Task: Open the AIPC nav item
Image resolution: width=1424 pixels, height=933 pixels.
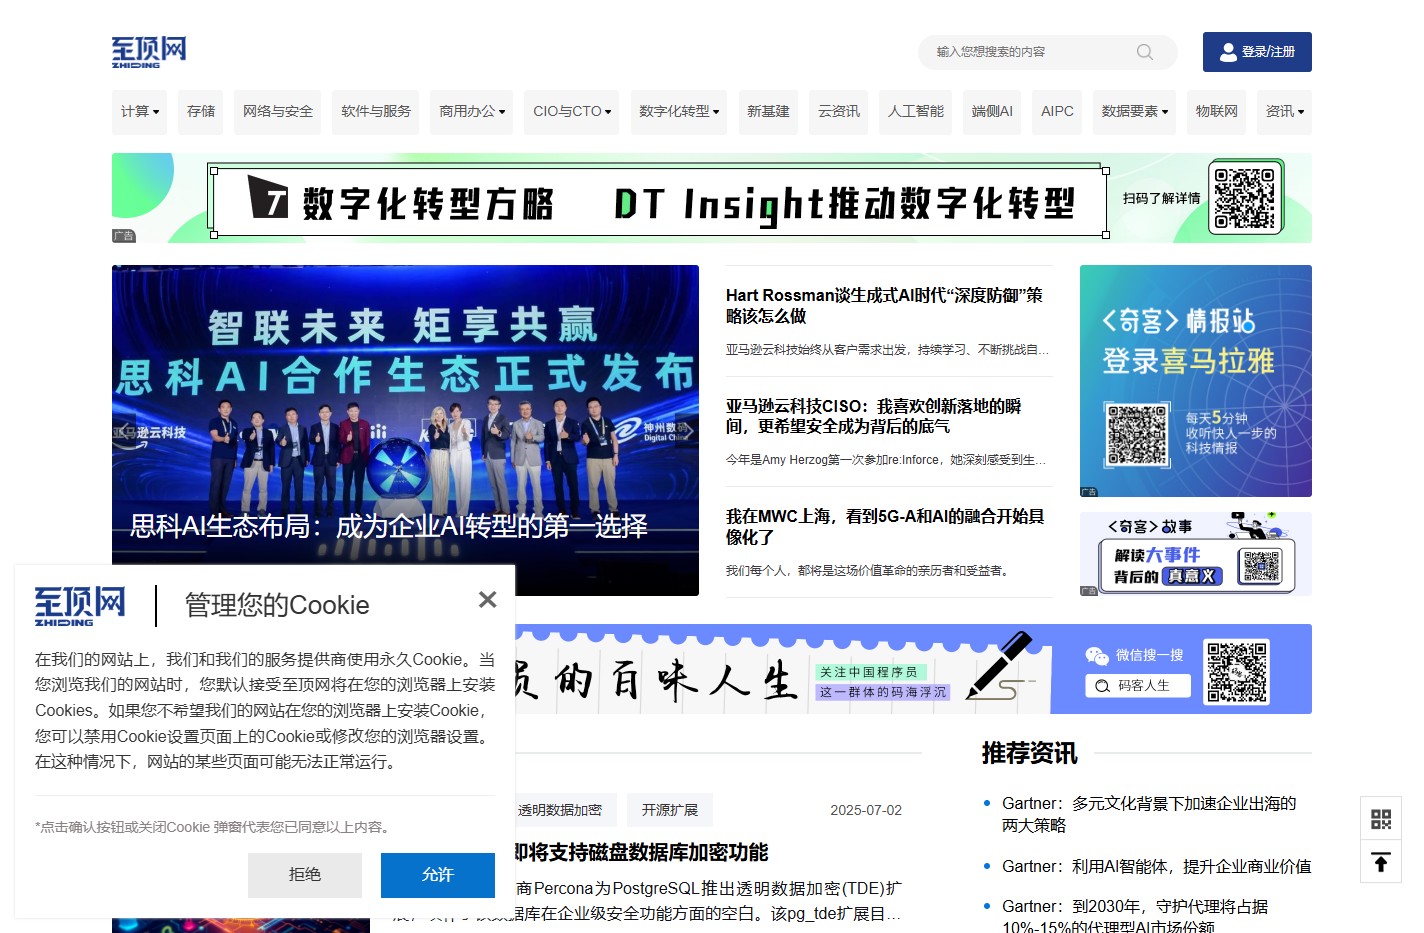Action: pos(1057,112)
